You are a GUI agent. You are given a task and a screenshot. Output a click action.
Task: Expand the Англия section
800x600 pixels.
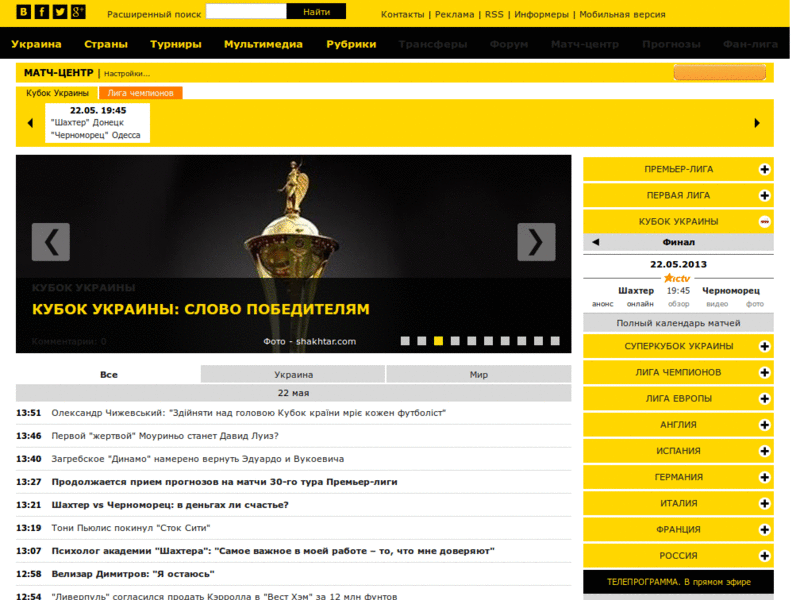(x=764, y=425)
